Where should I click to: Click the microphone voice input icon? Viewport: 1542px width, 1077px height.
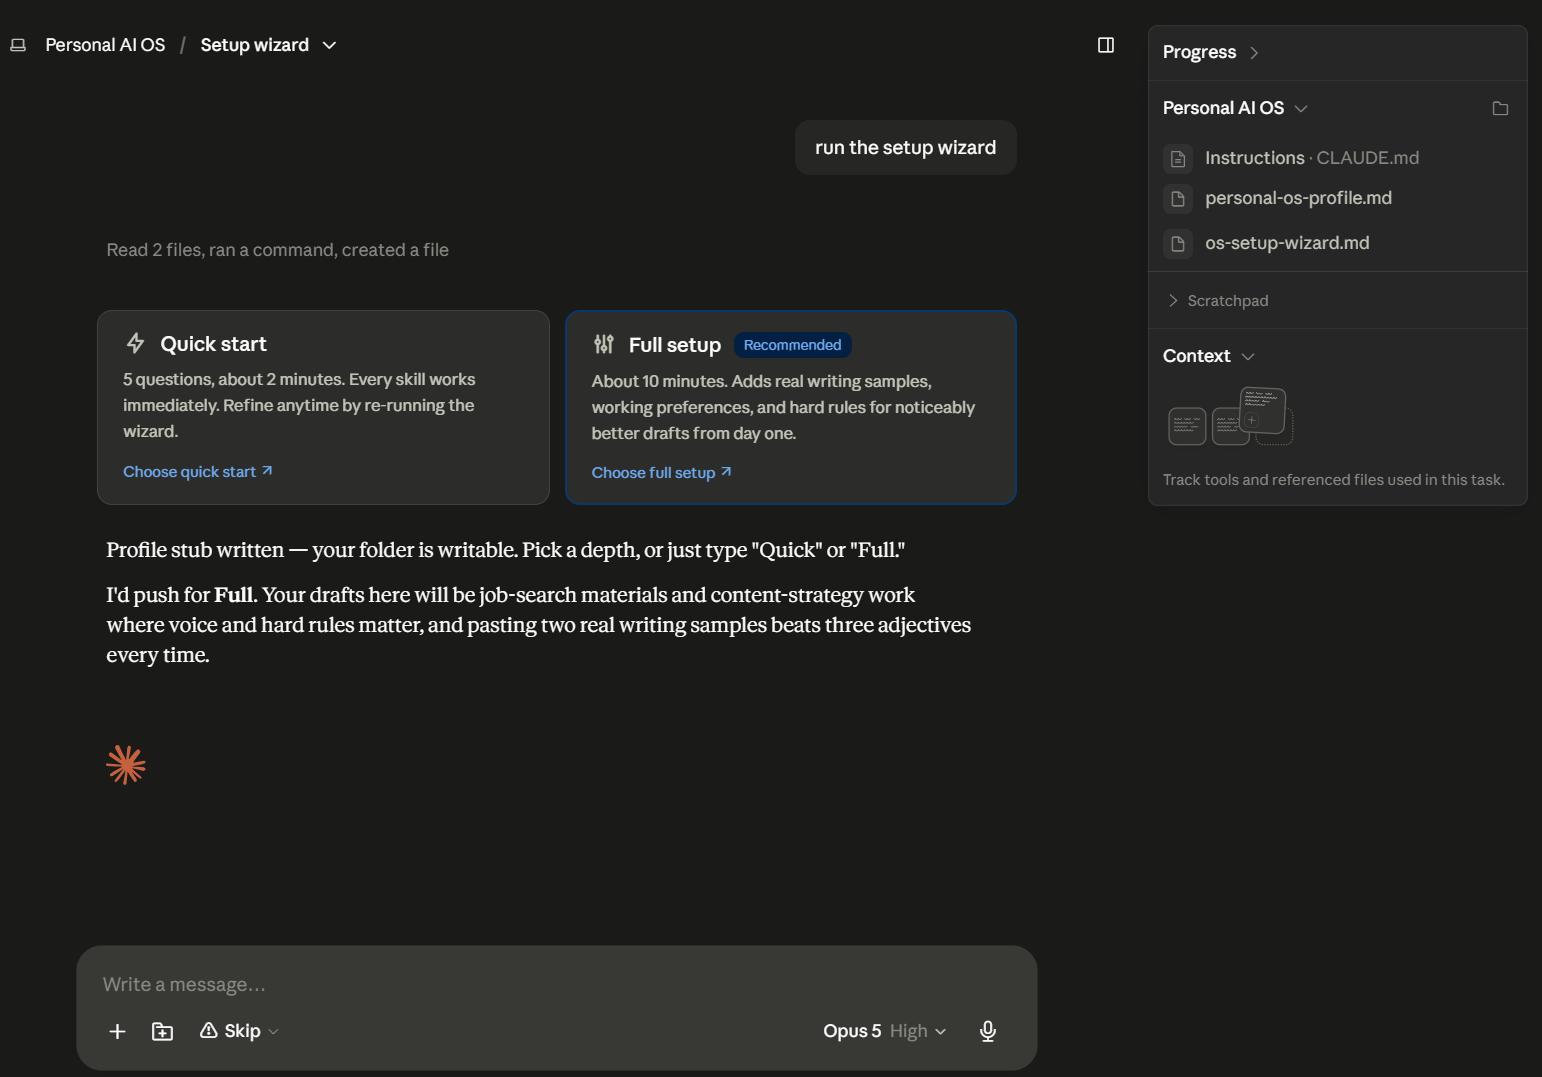[988, 1031]
